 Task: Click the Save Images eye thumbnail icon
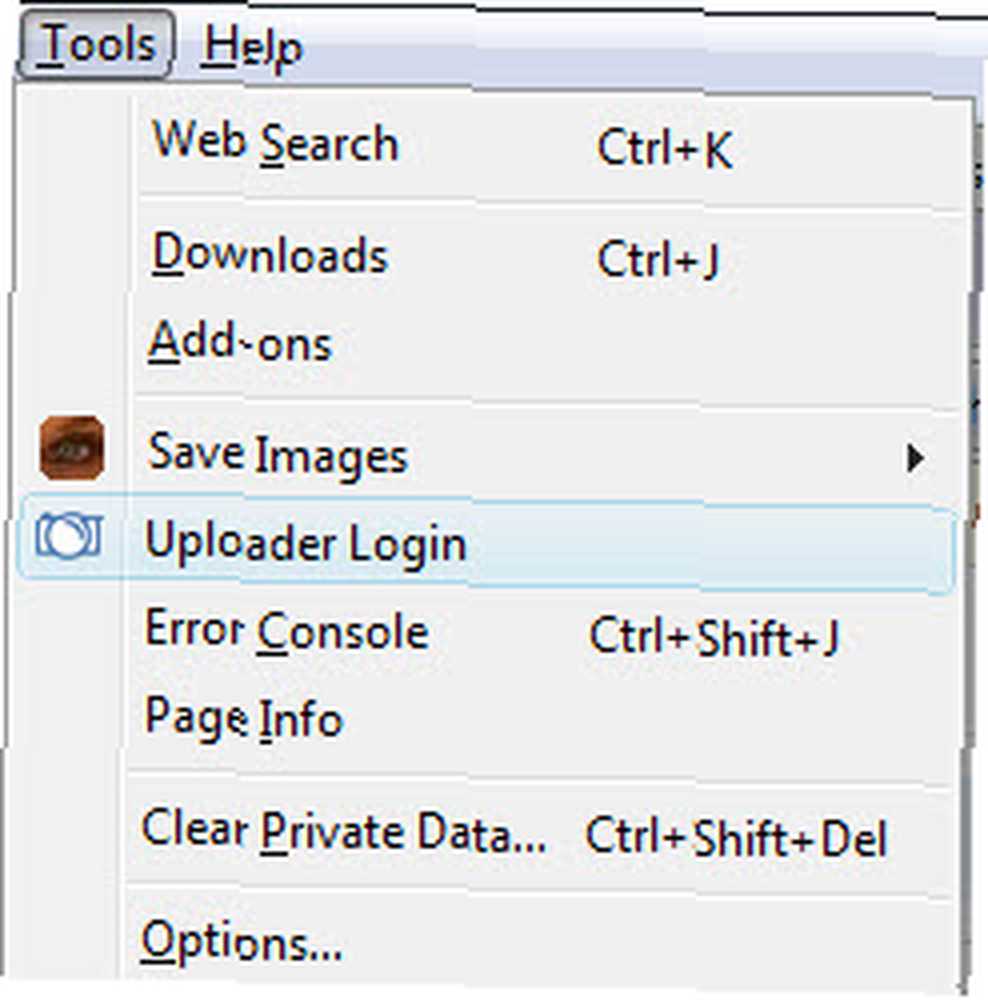pos(71,448)
